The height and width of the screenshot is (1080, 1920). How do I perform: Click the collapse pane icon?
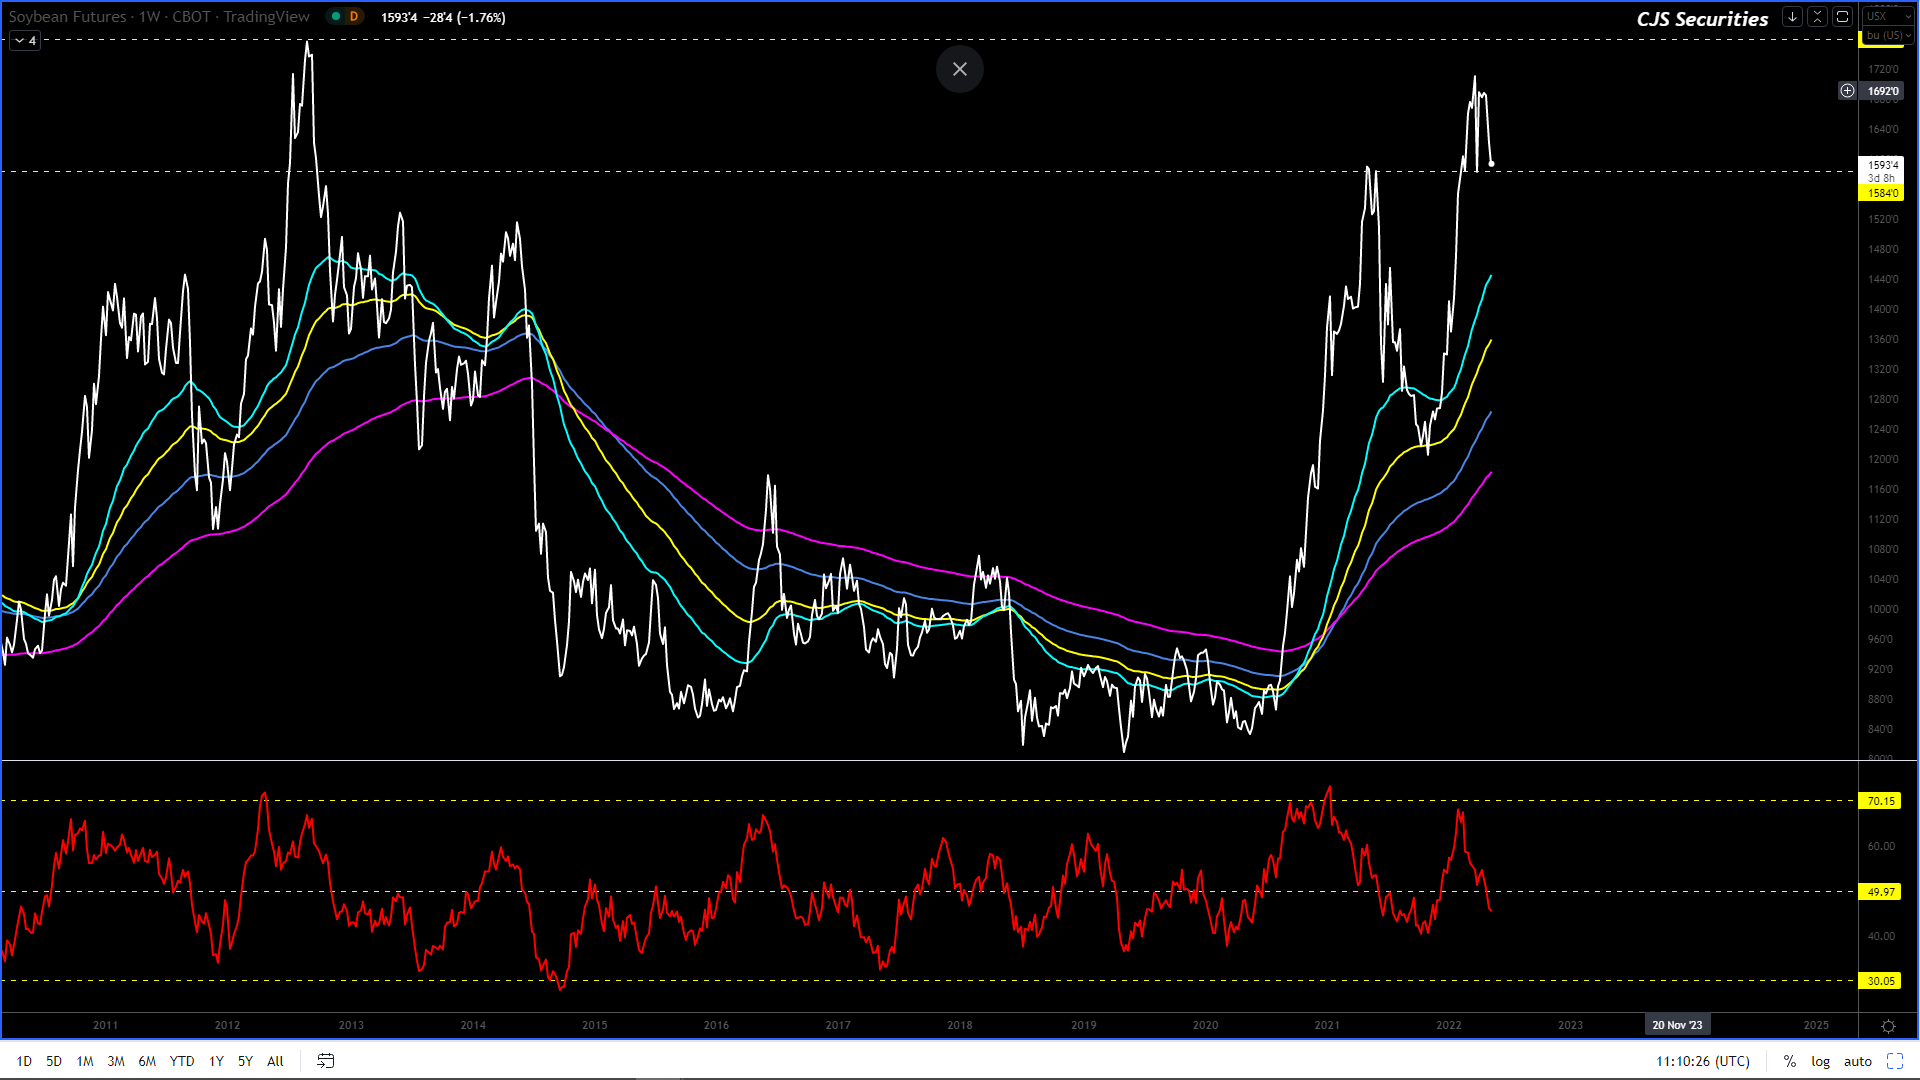[1817, 17]
